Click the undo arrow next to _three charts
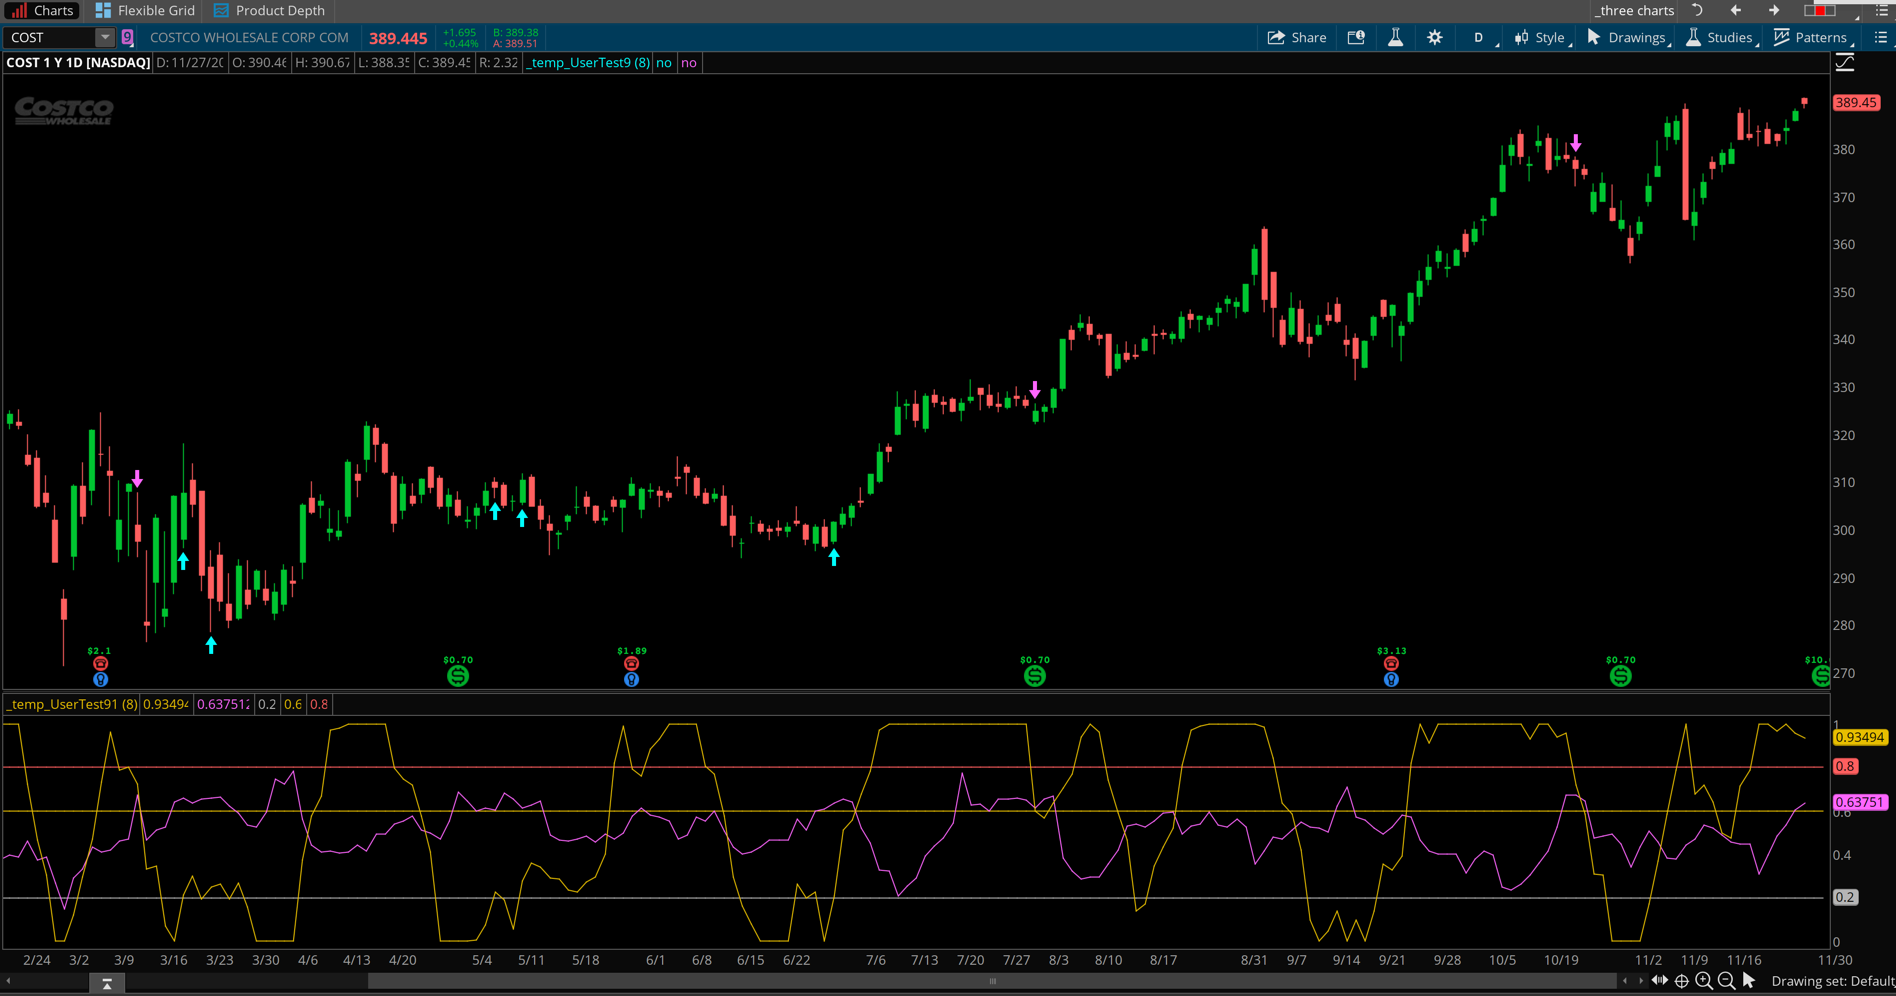The height and width of the screenshot is (996, 1896). 1697,10
